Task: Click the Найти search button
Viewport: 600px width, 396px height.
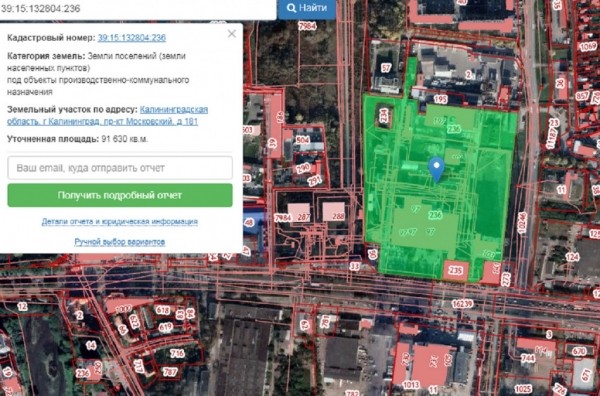Action: click(x=307, y=8)
